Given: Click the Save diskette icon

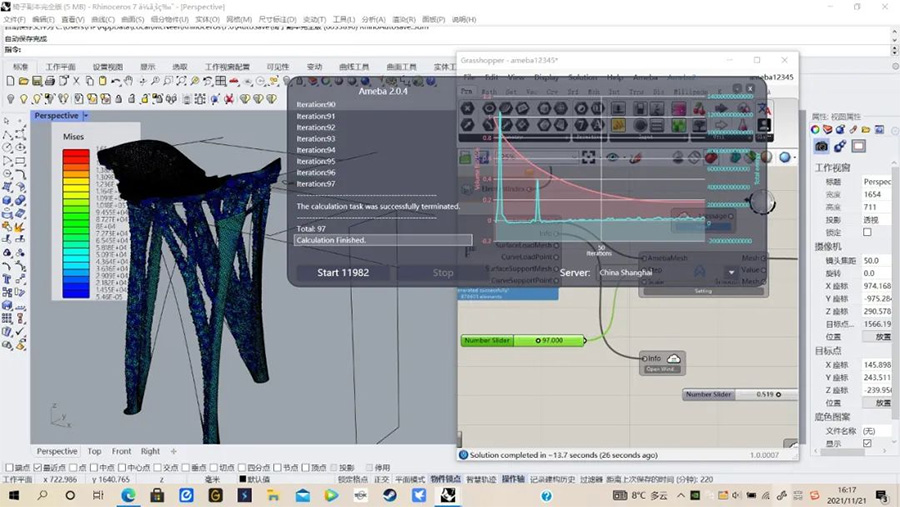Looking at the screenshot, I should (x=37, y=82).
